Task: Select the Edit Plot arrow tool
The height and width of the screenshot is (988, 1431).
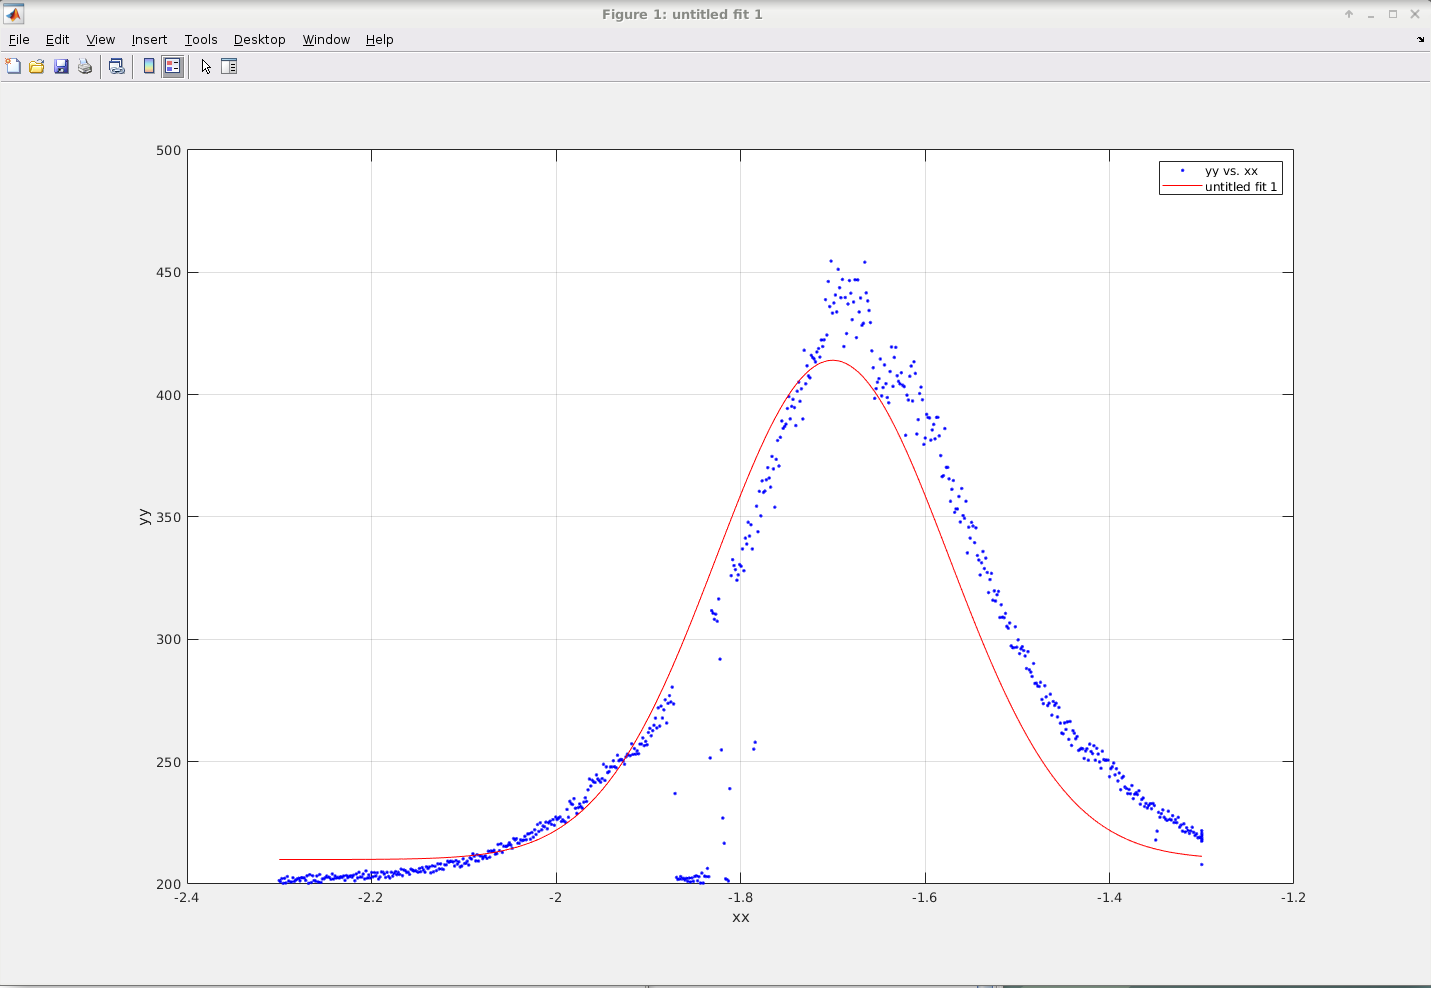Action: 206,66
